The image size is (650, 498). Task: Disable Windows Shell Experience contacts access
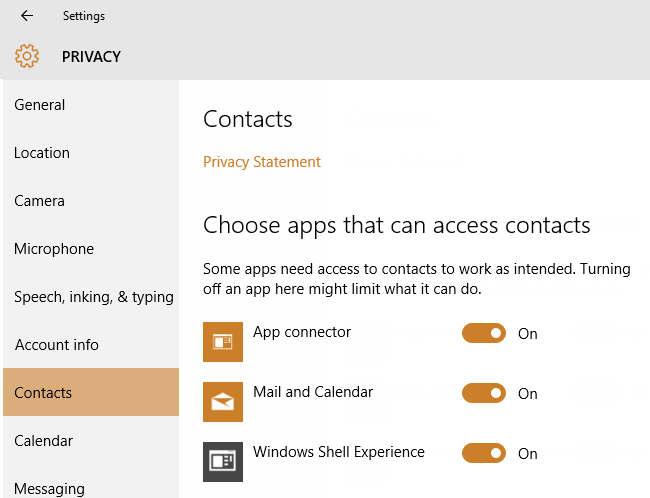click(x=484, y=453)
